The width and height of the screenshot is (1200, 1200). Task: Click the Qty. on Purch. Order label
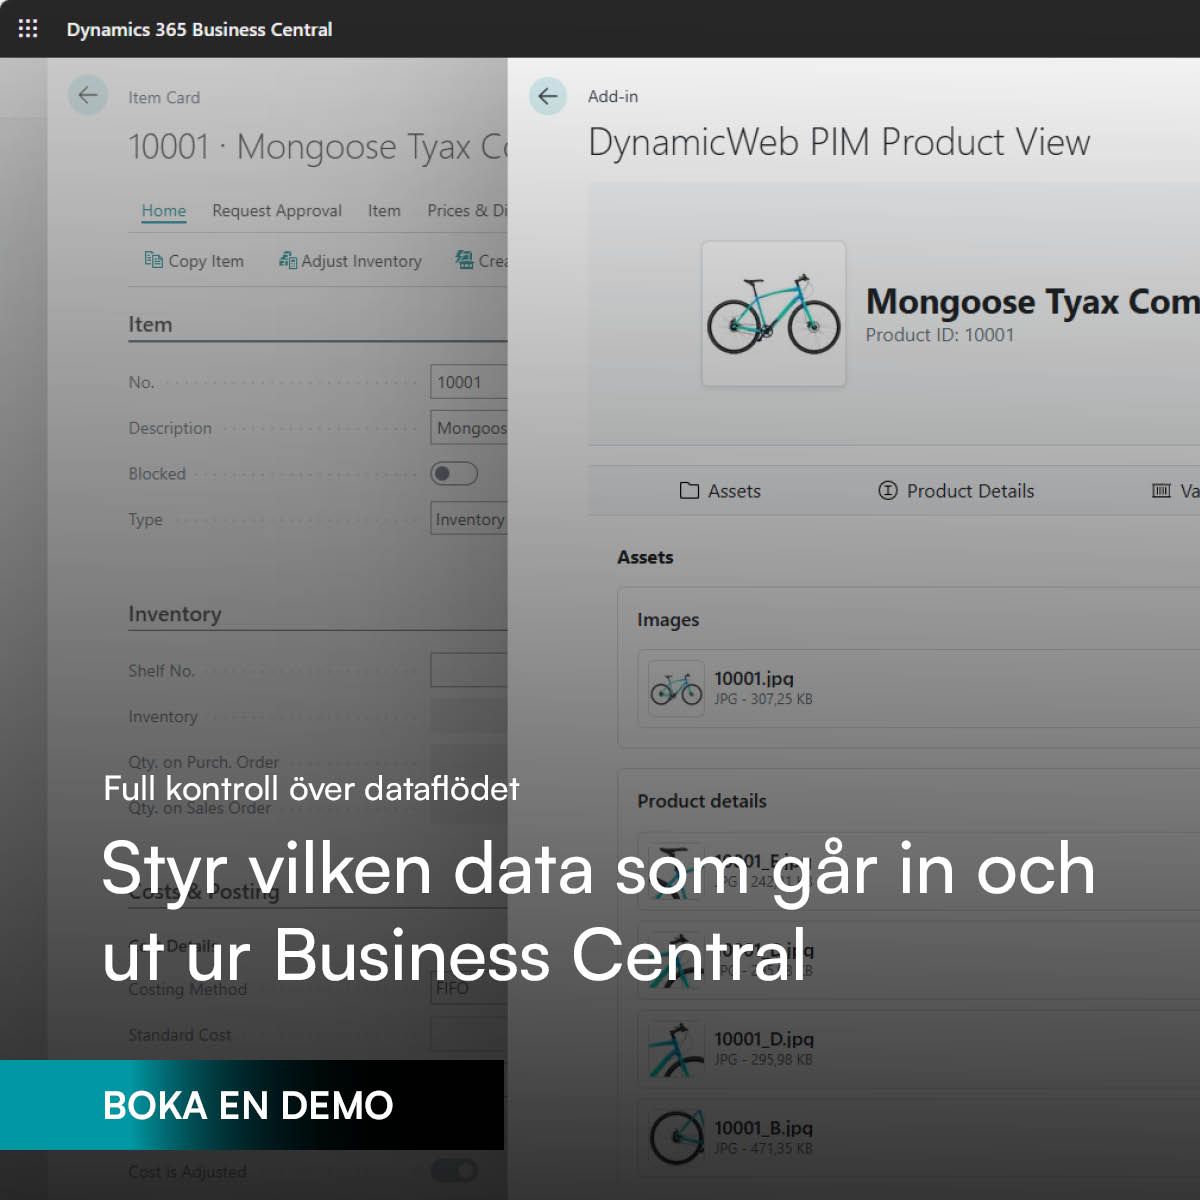point(204,762)
